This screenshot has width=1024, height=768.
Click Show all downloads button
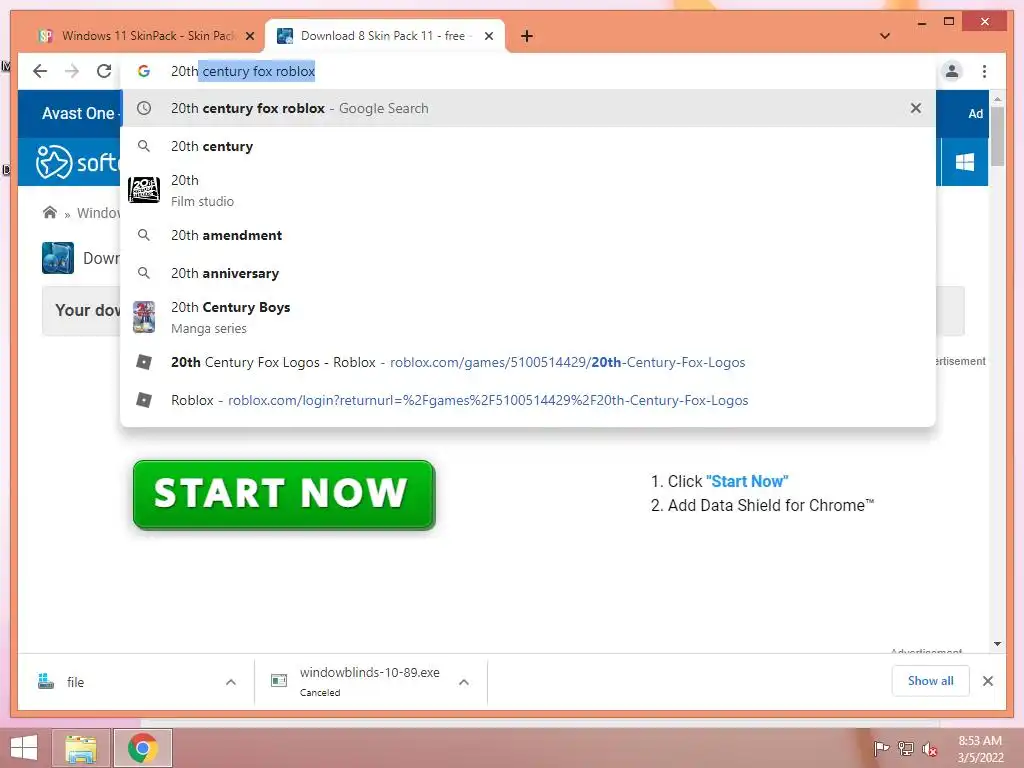(930, 681)
